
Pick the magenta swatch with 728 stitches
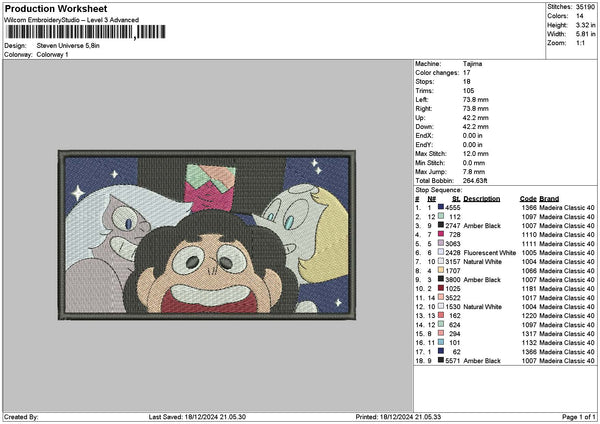coord(441,235)
